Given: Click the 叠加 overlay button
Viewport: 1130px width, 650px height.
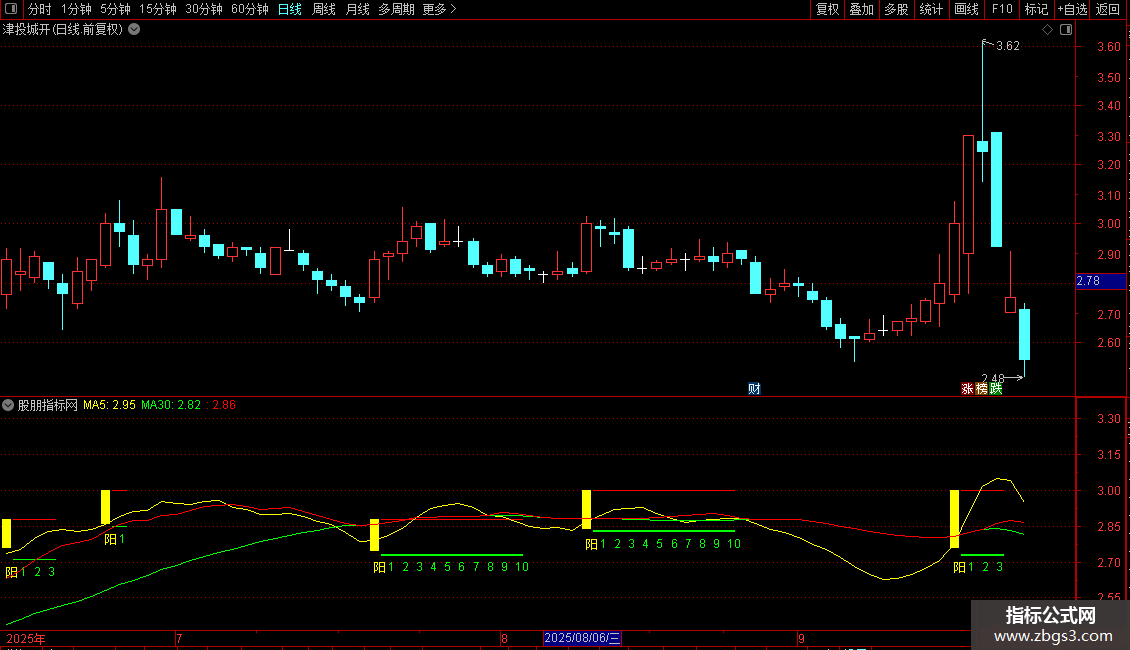Looking at the screenshot, I should pos(862,9).
